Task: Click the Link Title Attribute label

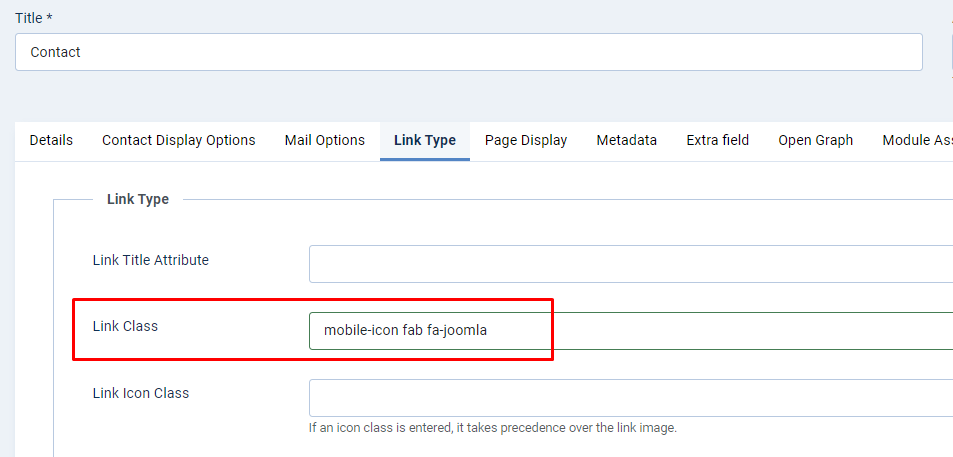Action: (151, 260)
